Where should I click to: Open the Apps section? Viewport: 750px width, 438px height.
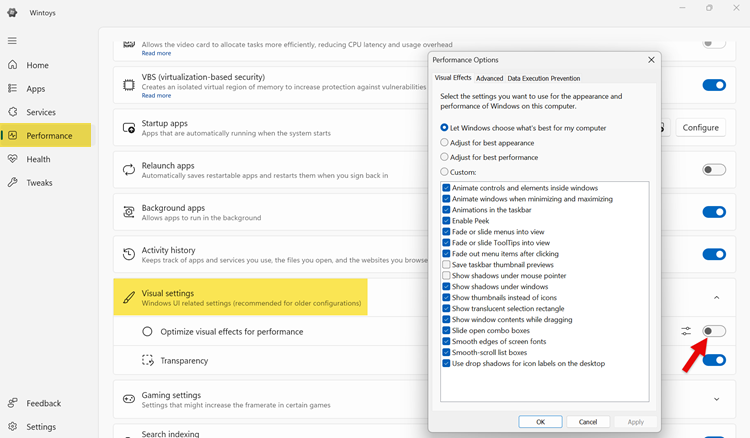point(36,89)
